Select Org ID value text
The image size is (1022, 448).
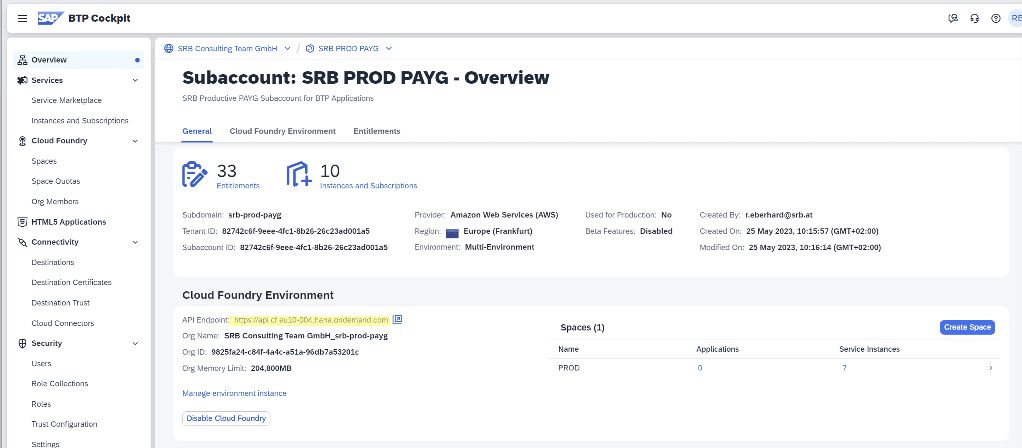(285, 352)
